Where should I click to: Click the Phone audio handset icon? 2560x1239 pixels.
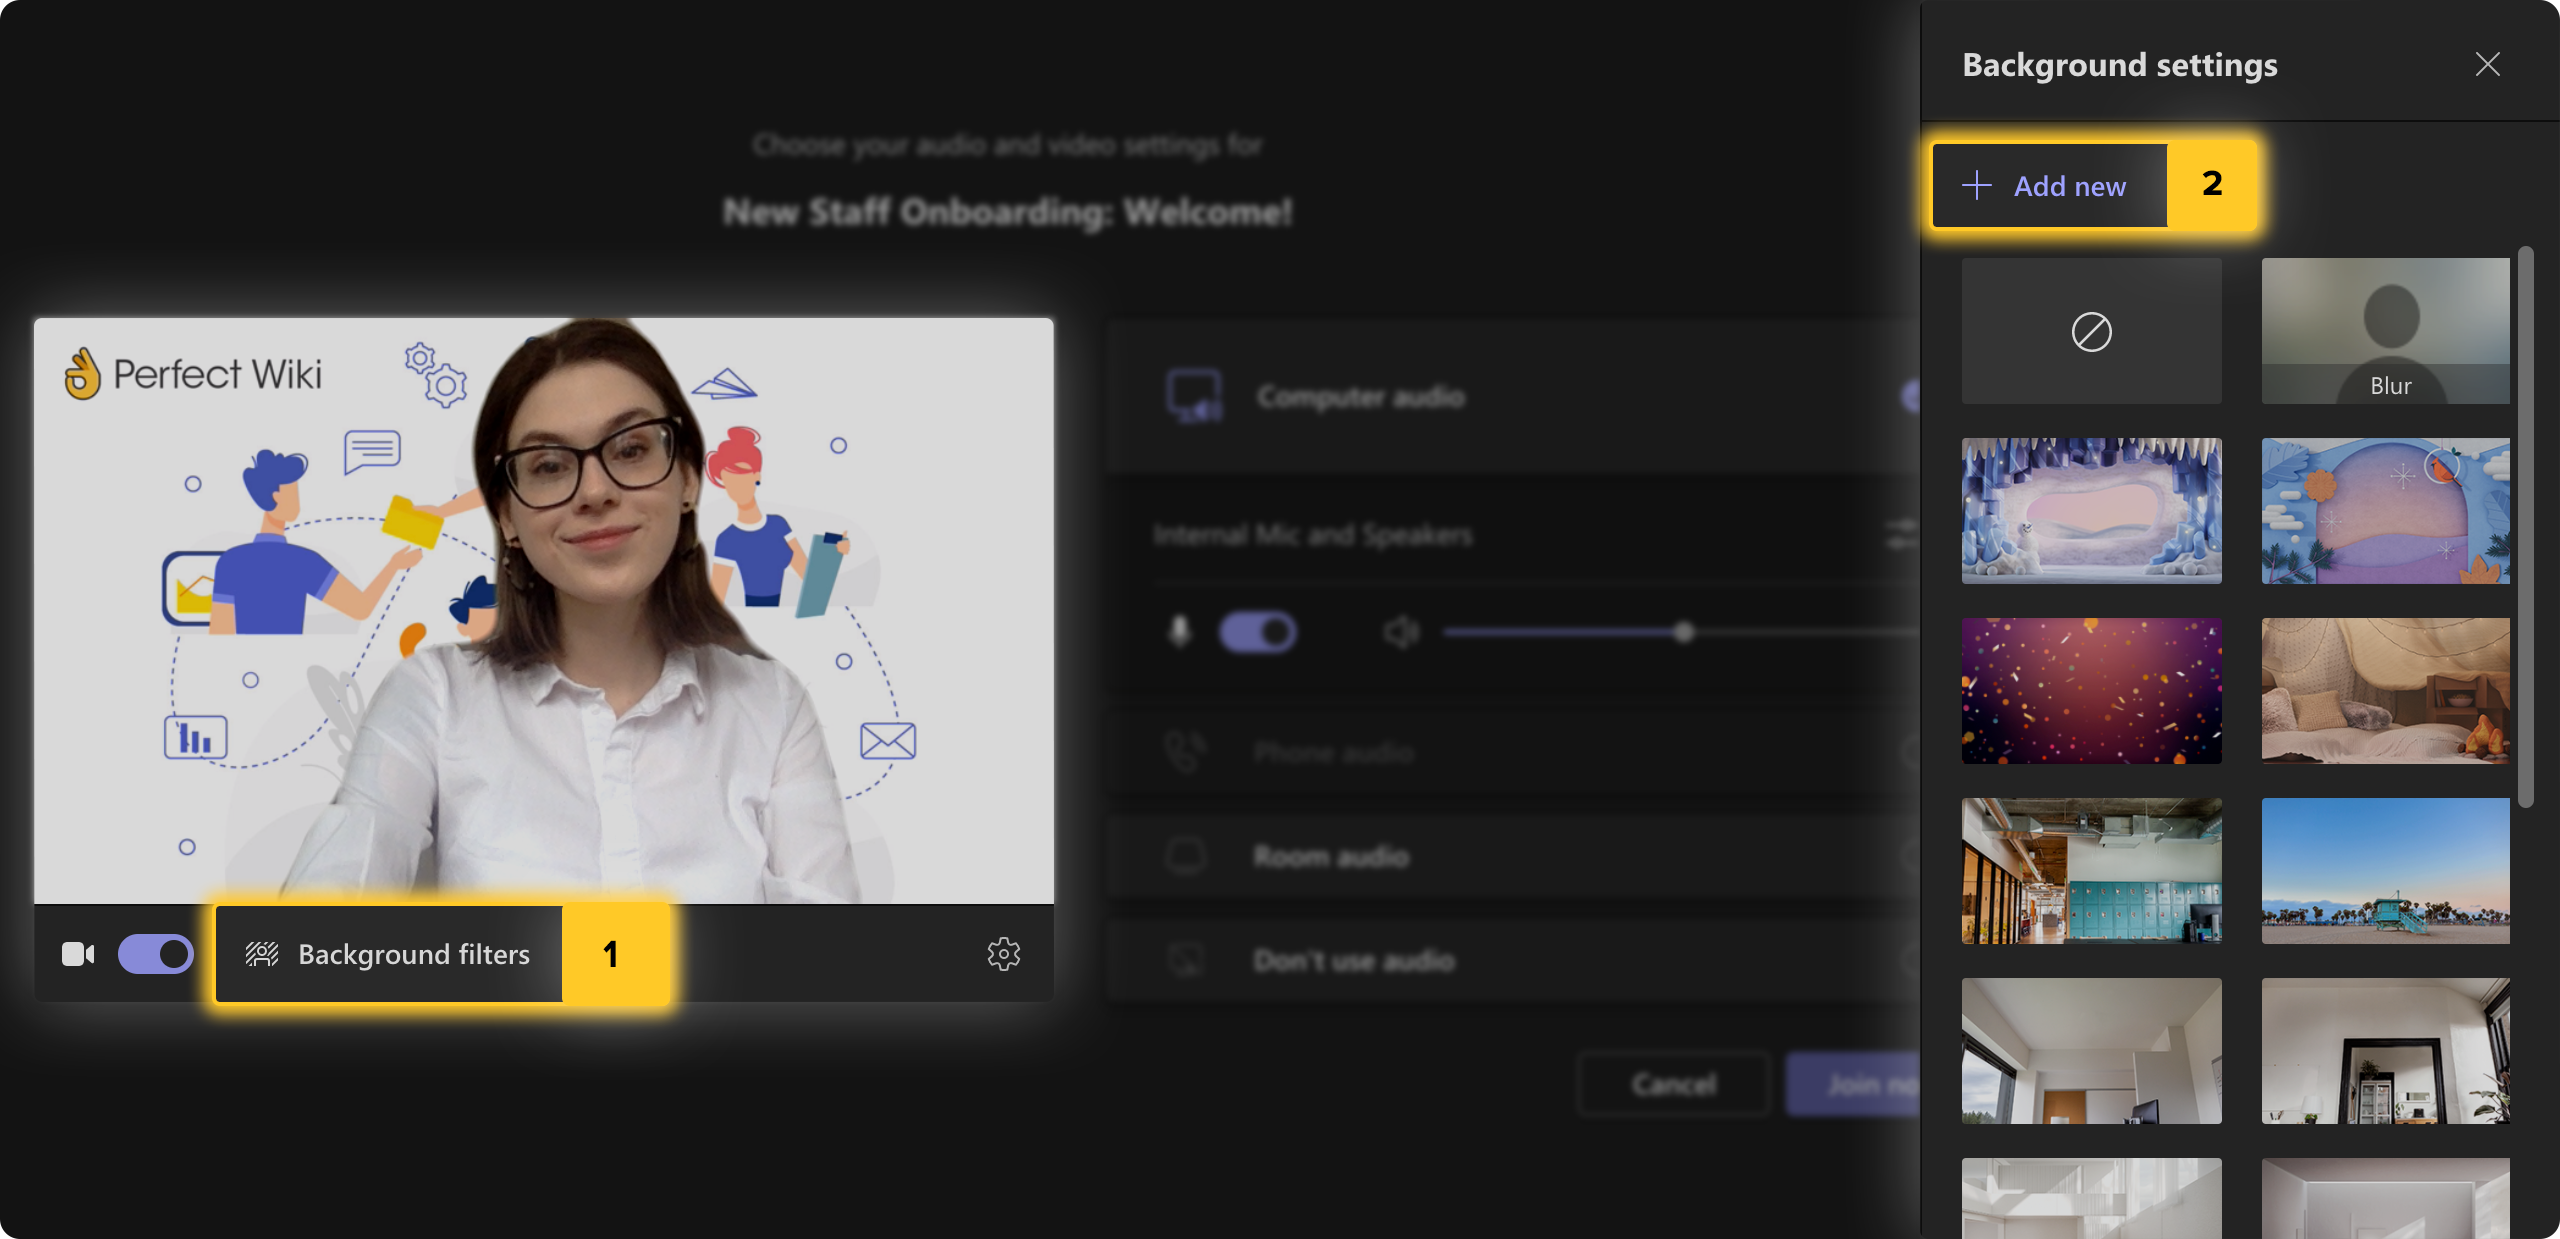tap(1186, 752)
